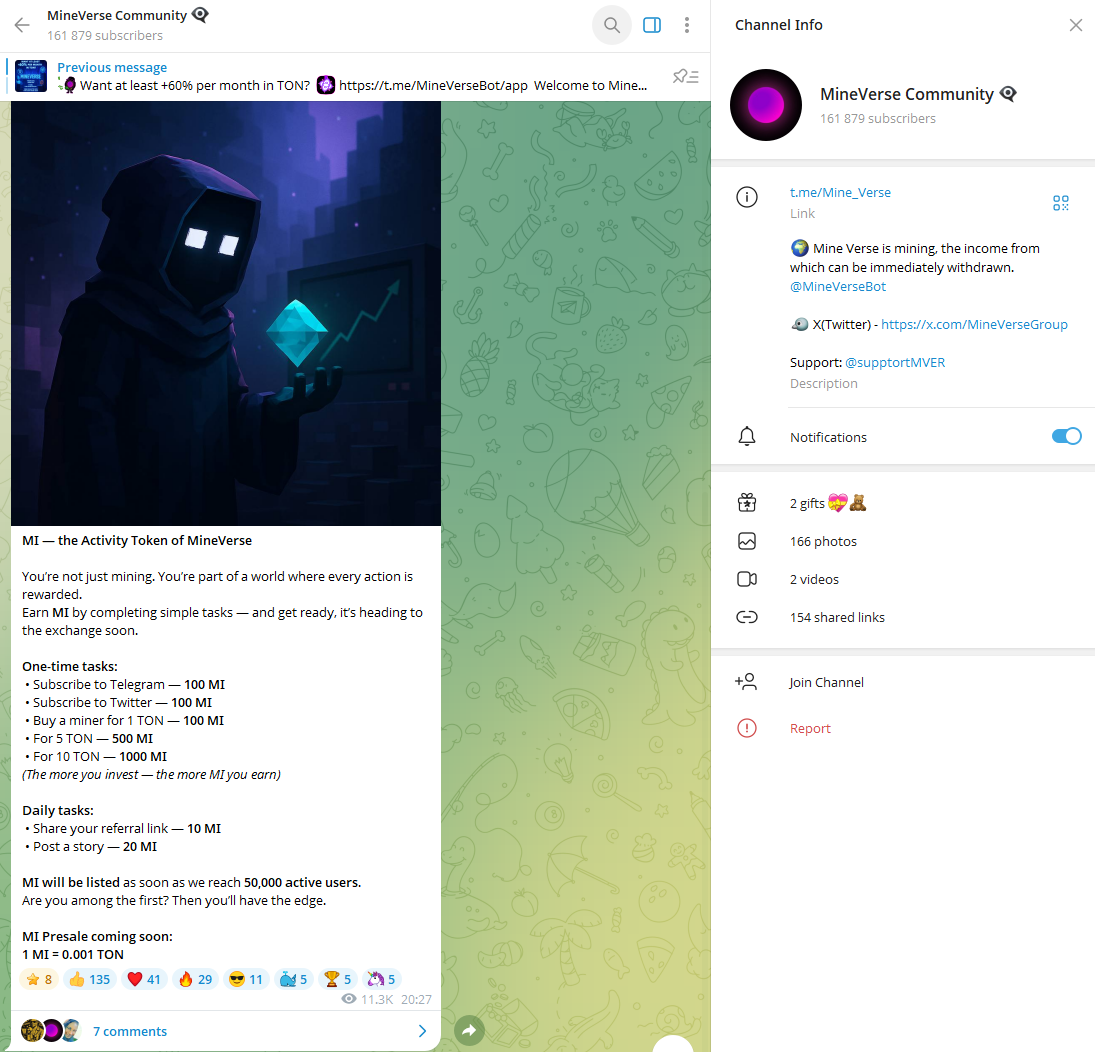1095x1052 pixels.
Task: Turn off the Notifications switch
Action: (x=1066, y=437)
